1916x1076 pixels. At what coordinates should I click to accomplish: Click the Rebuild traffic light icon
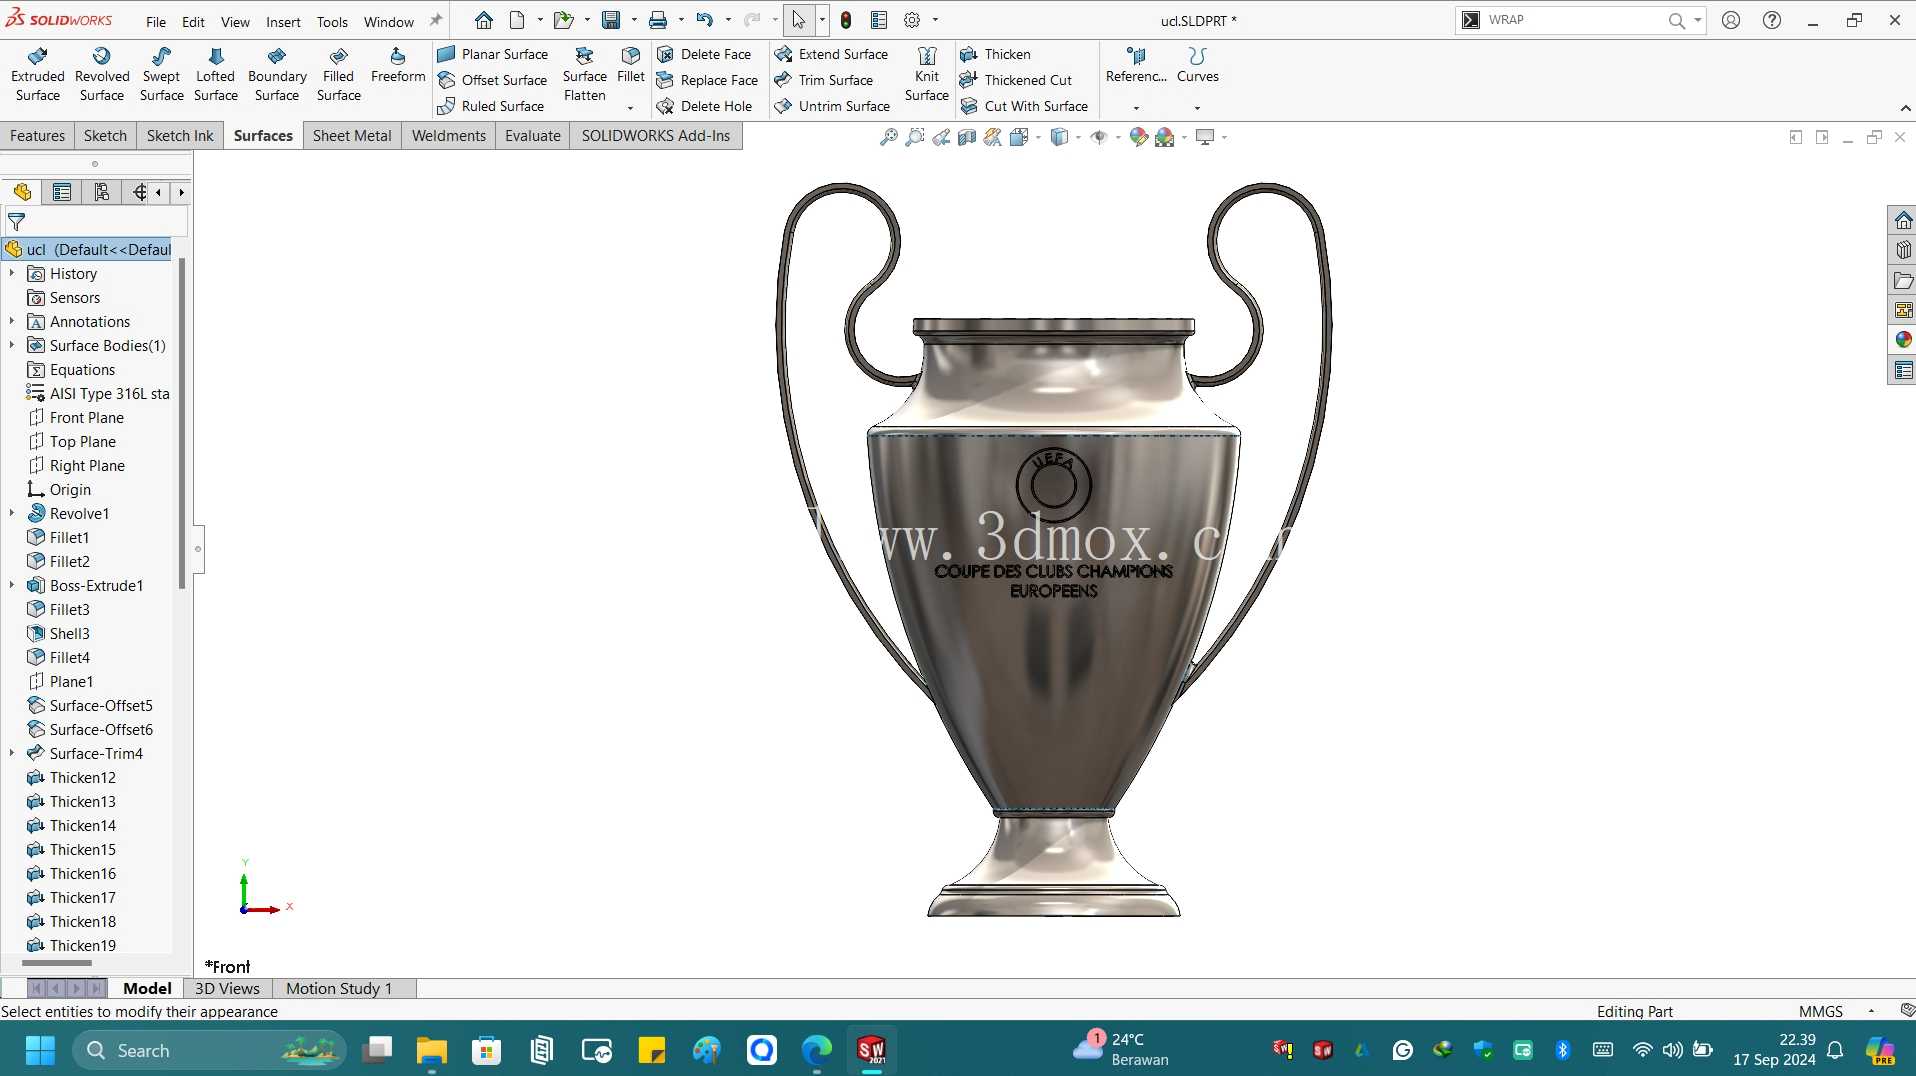[846, 20]
